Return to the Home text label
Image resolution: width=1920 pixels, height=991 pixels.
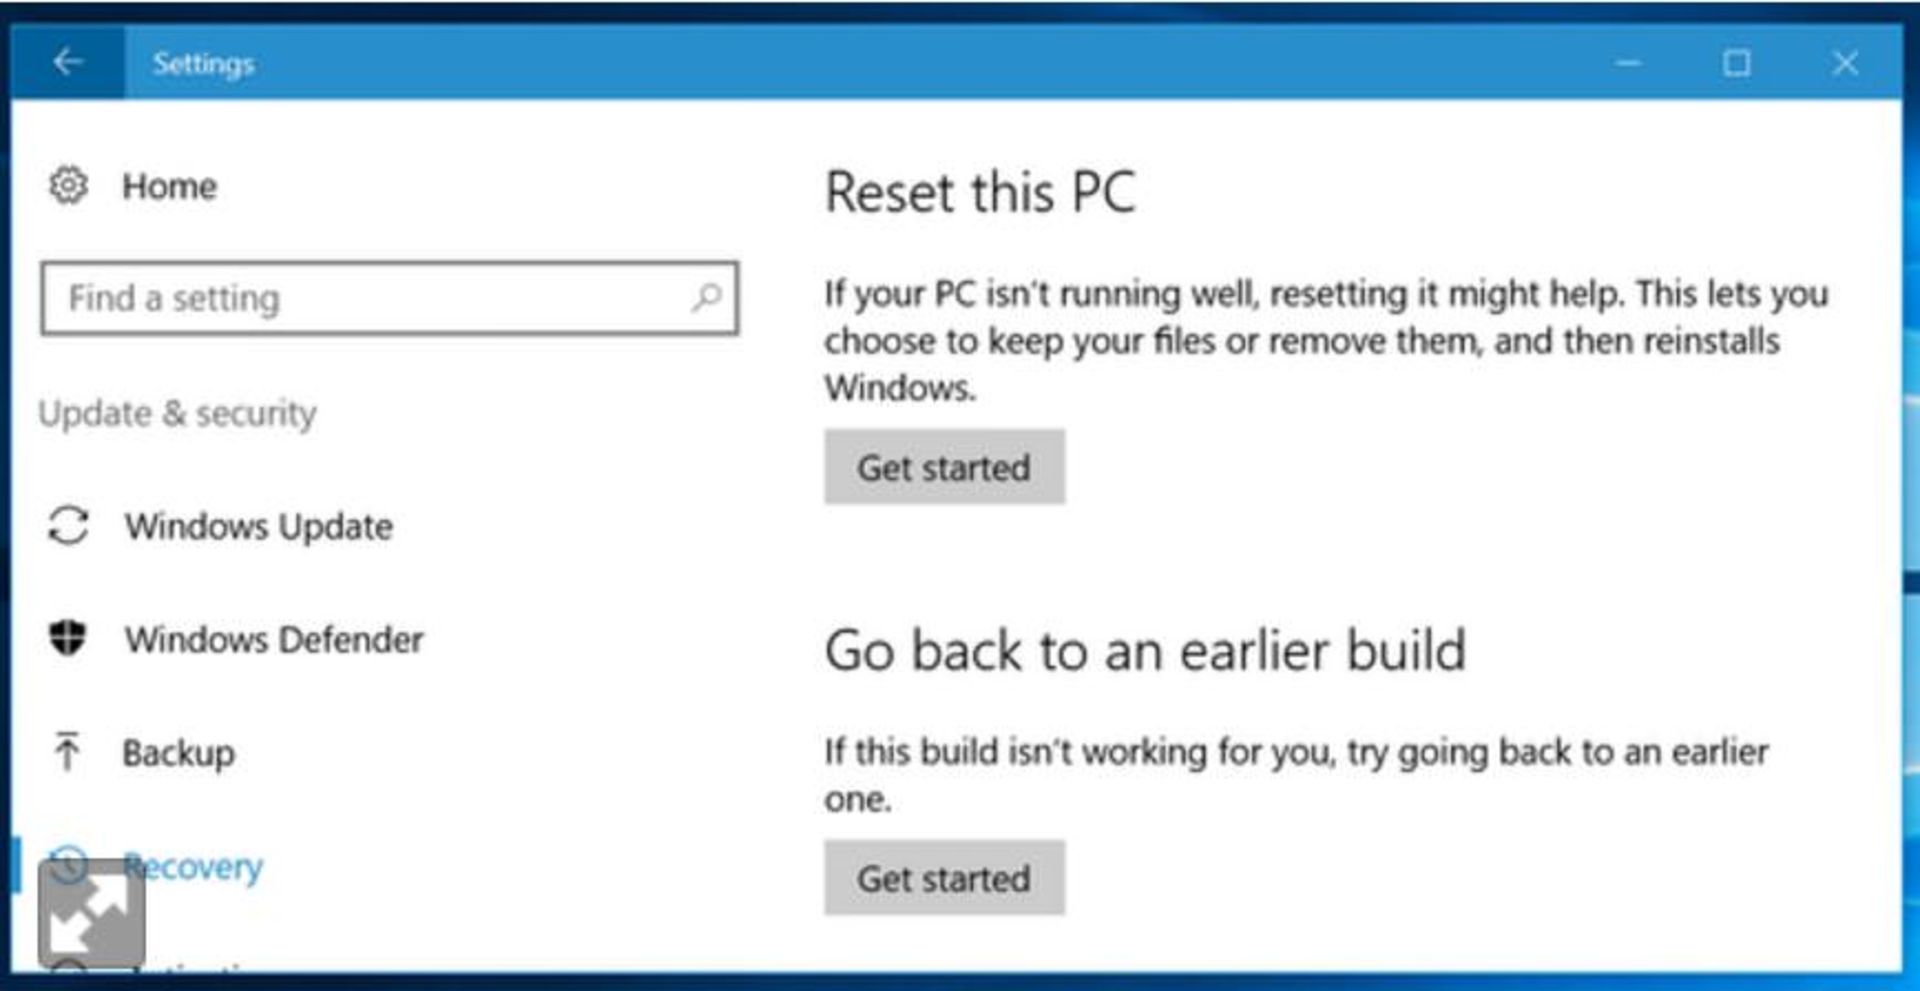169,186
